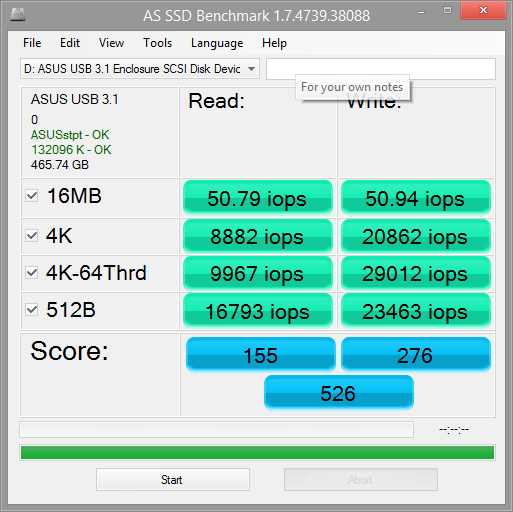Click the disabled Abort button
Image resolution: width=513 pixels, height=512 pixels.
(x=361, y=479)
